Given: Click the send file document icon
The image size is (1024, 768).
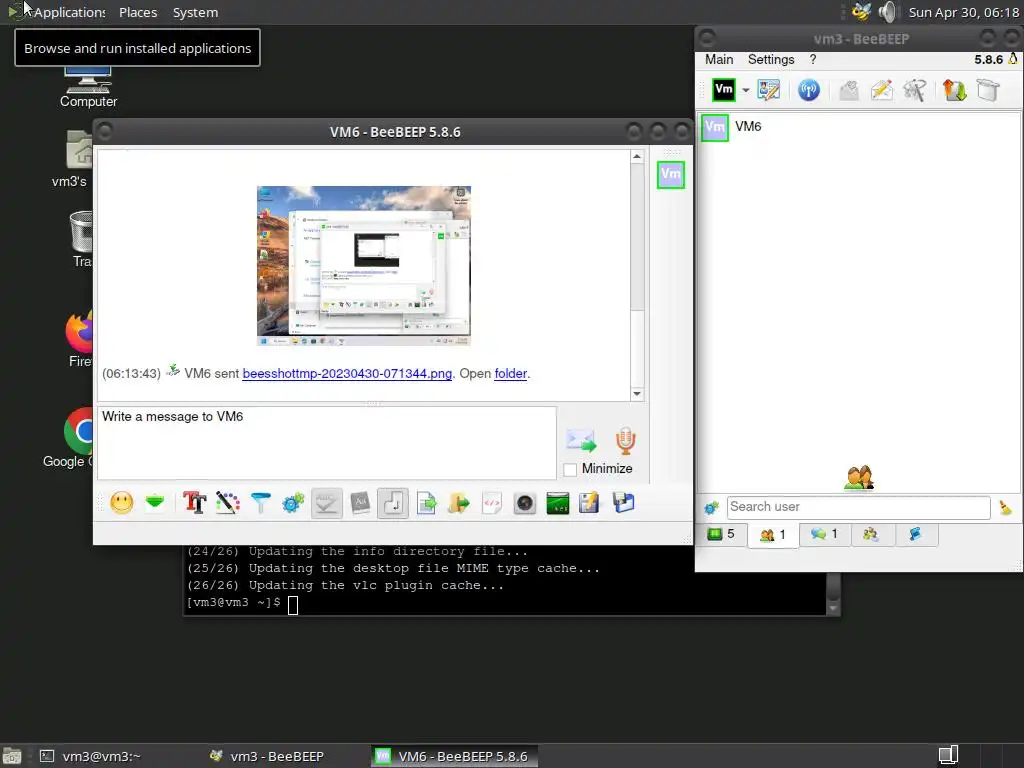Looking at the screenshot, I should pyautogui.click(x=426, y=503).
